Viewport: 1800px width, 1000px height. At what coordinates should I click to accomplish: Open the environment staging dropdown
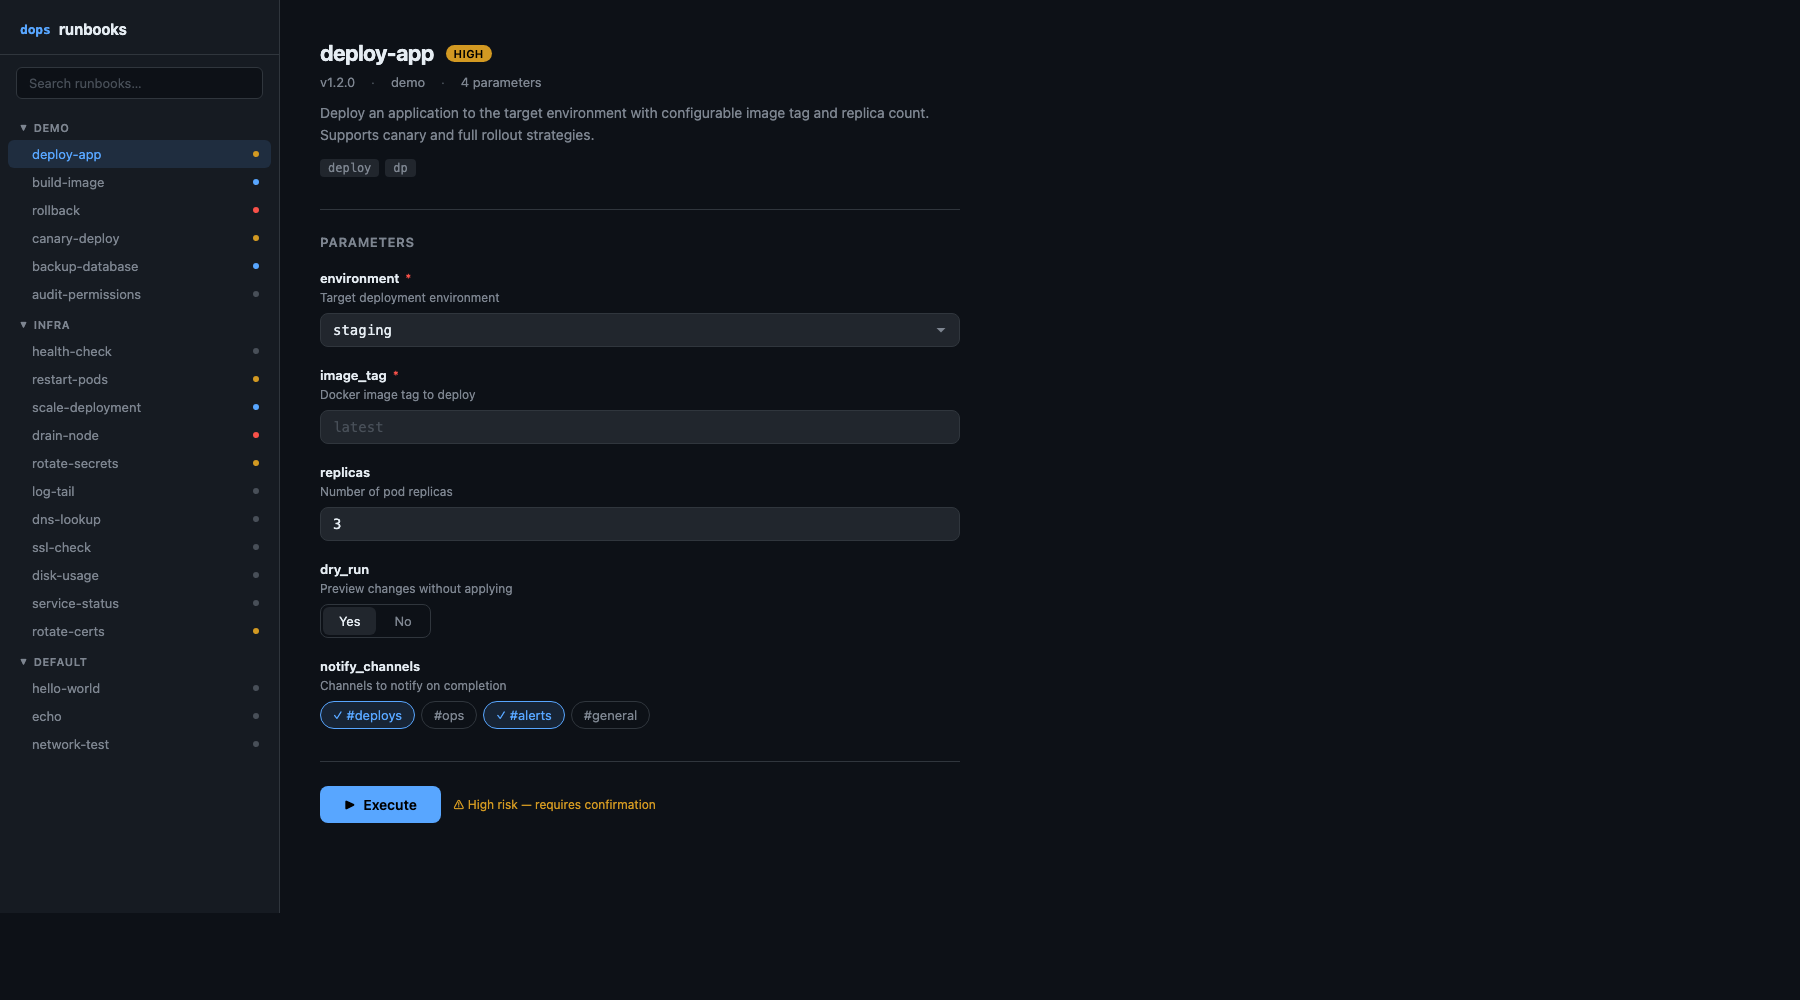640,330
